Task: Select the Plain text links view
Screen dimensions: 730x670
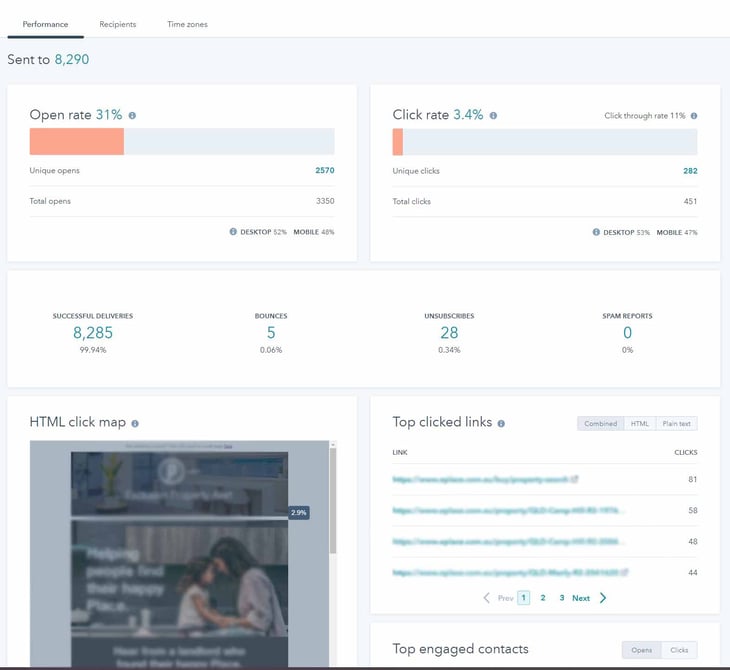Action: (x=676, y=424)
